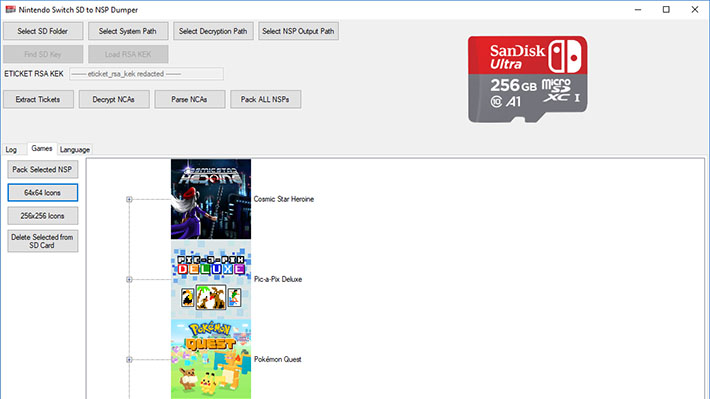Select the Pokémon Quest cover thumbnail
Image resolution: width=710 pixels, height=399 pixels.
click(x=211, y=359)
